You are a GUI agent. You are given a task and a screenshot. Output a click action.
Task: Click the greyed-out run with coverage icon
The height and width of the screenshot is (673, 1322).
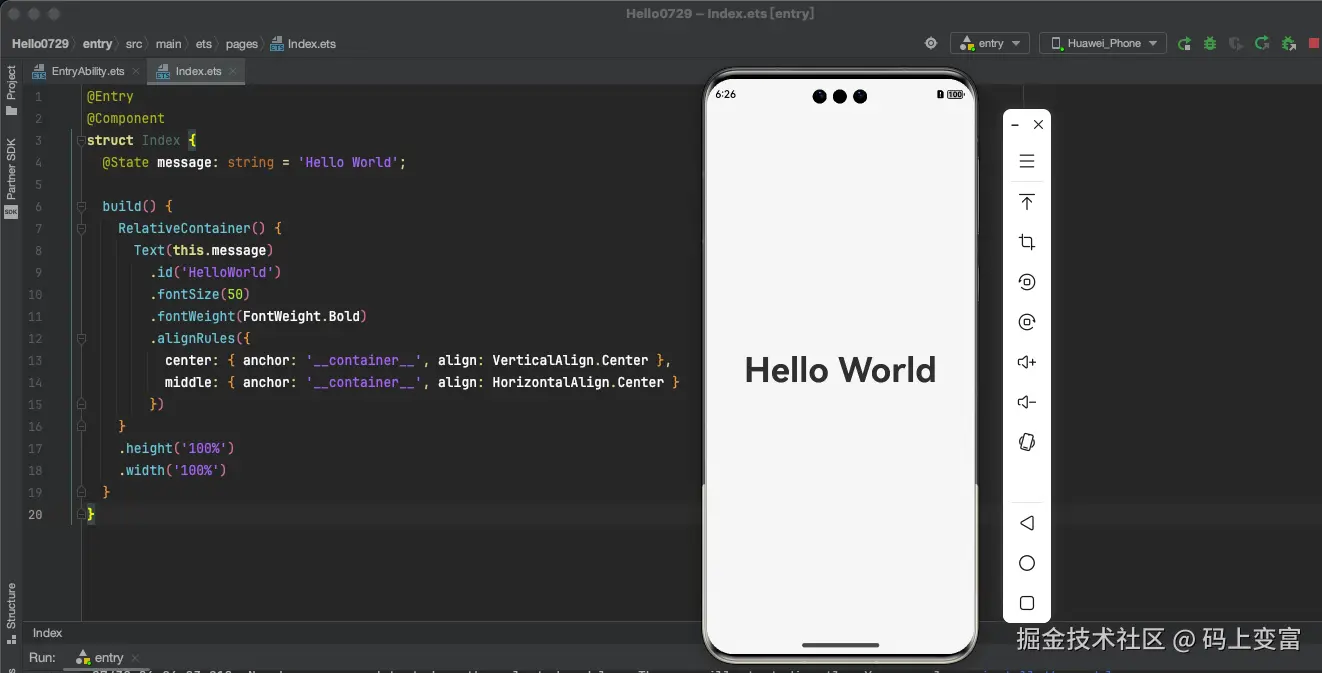click(x=1236, y=43)
